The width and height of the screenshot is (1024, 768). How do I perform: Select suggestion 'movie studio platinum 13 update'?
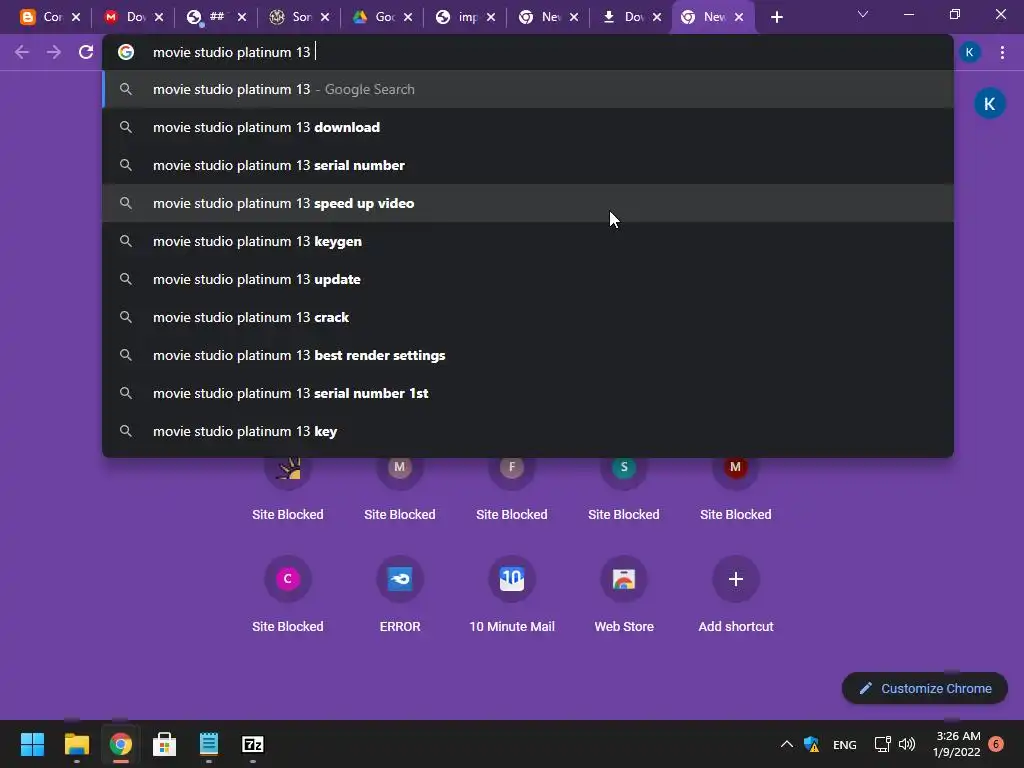(528, 280)
